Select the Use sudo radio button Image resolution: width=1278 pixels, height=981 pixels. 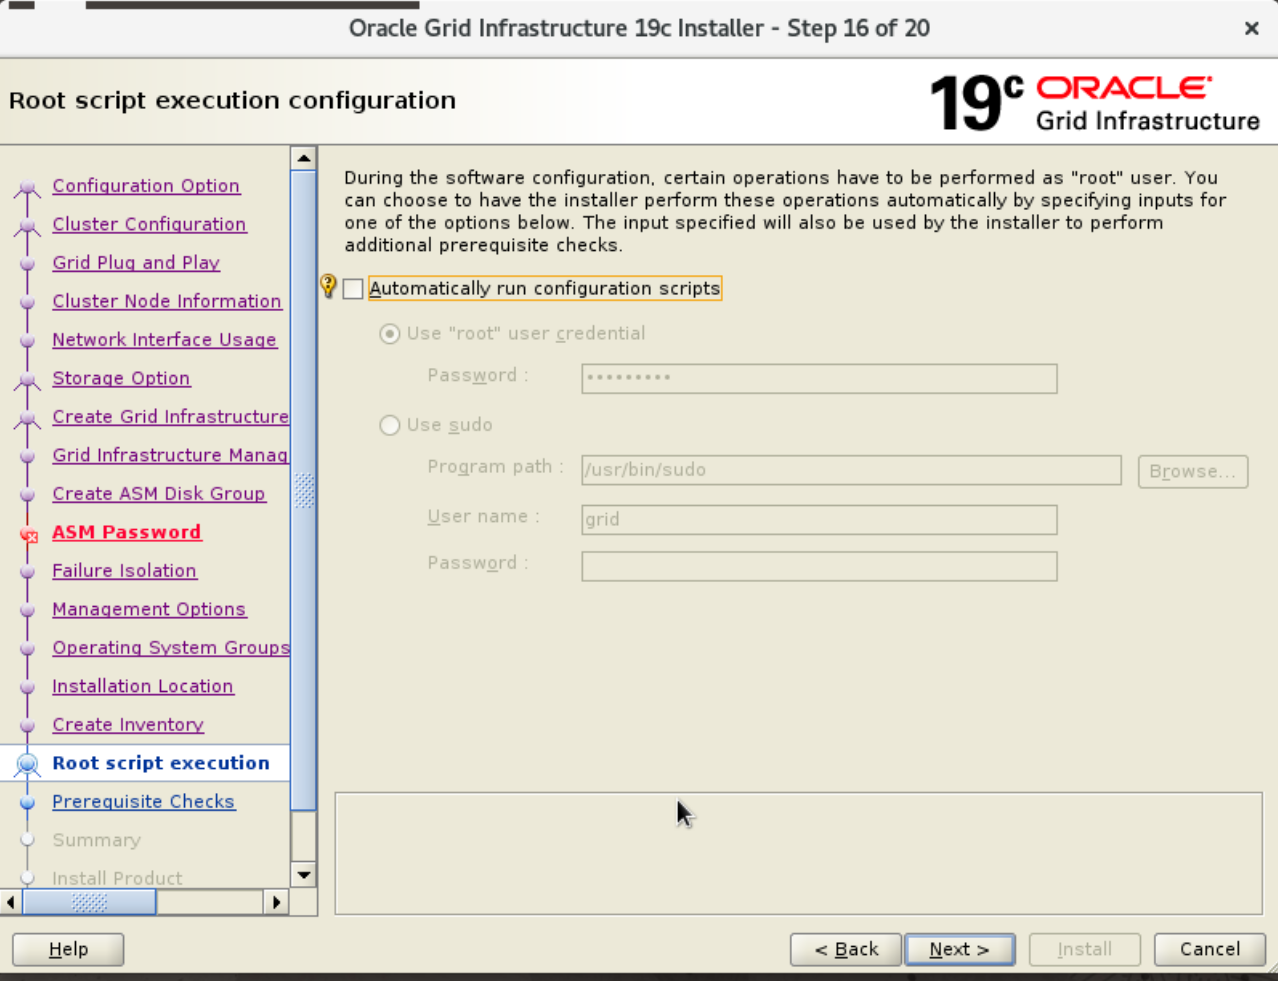(x=390, y=426)
